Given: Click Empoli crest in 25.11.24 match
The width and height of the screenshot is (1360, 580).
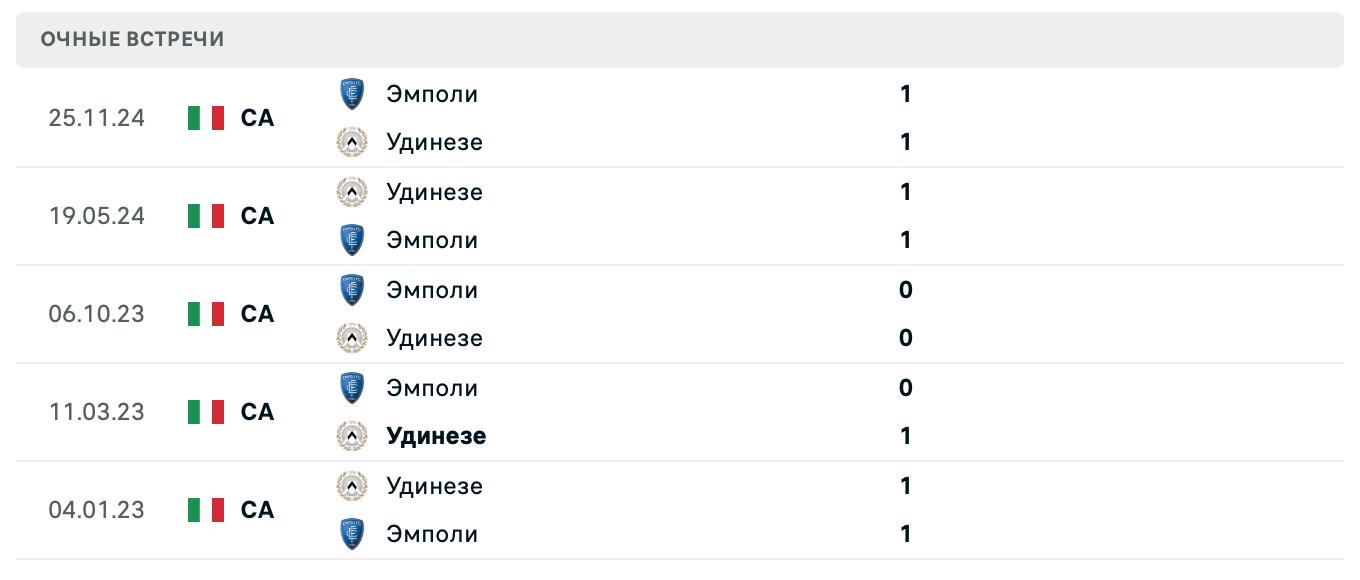Looking at the screenshot, I should pos(351,94).
